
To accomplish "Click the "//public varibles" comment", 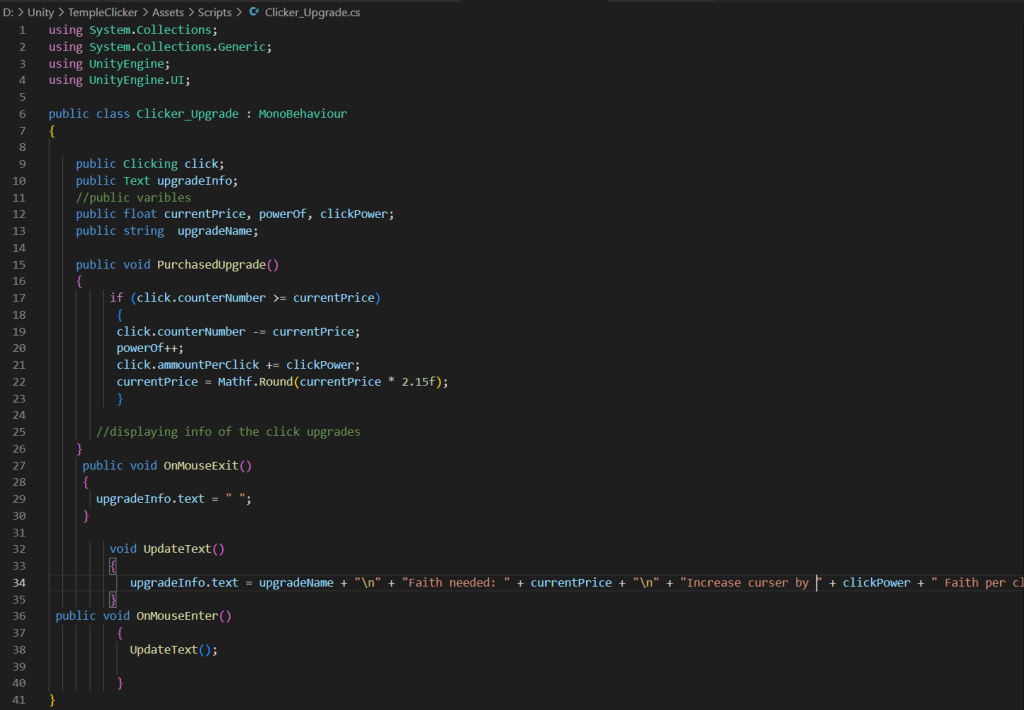I will point(133,197).
